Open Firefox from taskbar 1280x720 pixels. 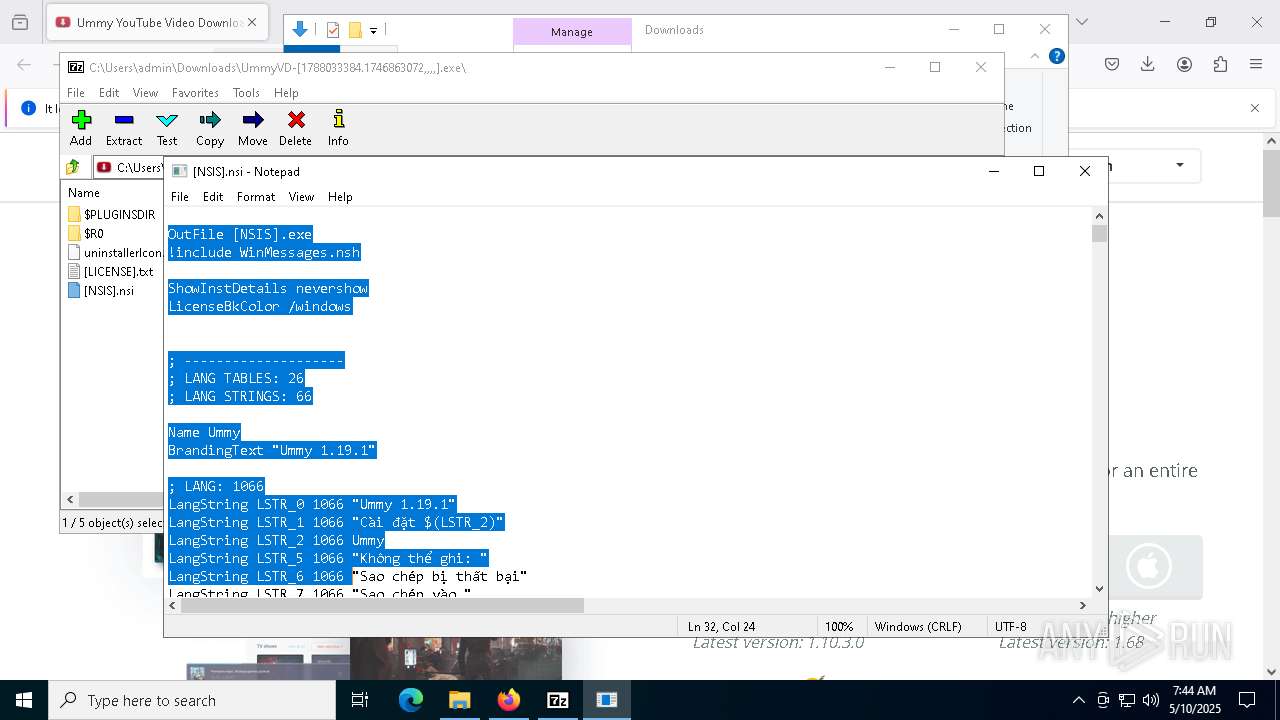pos(508,700)
